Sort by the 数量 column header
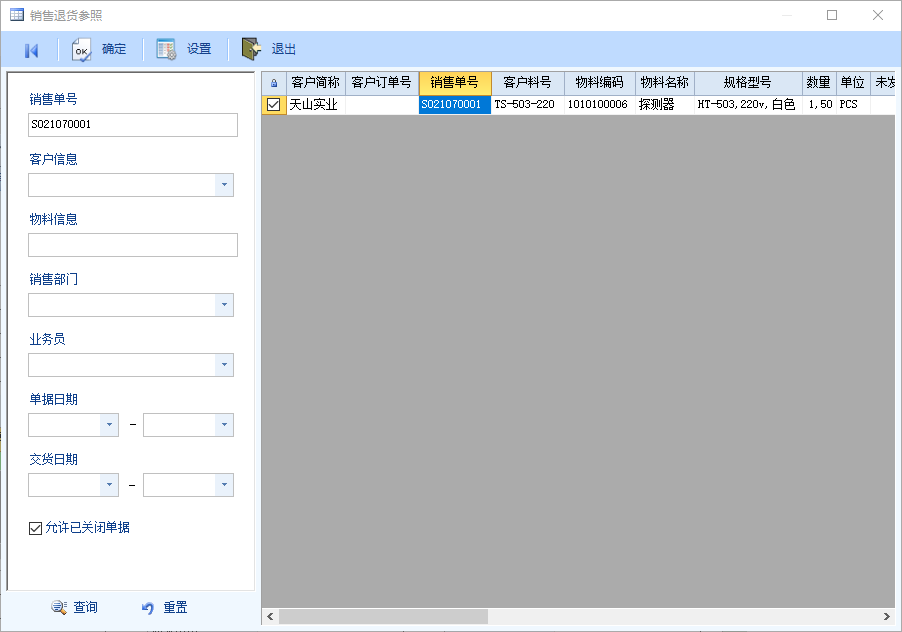 click(x=819, y=83)
